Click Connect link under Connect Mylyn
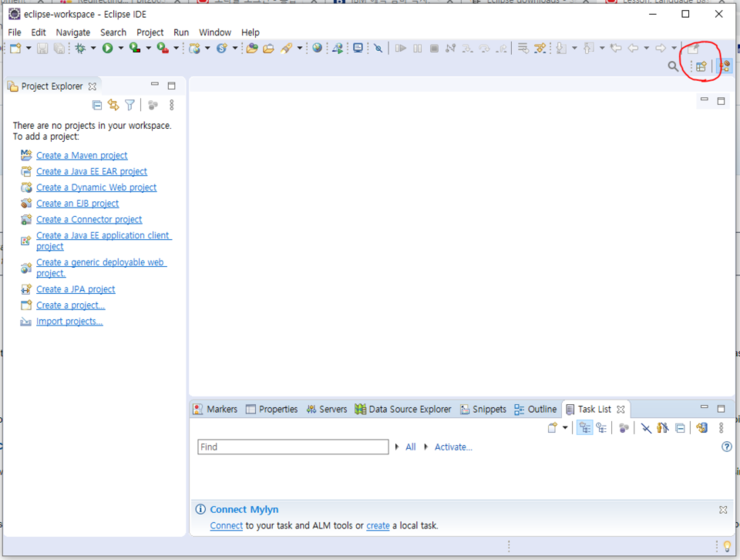 tap(226, 526)
